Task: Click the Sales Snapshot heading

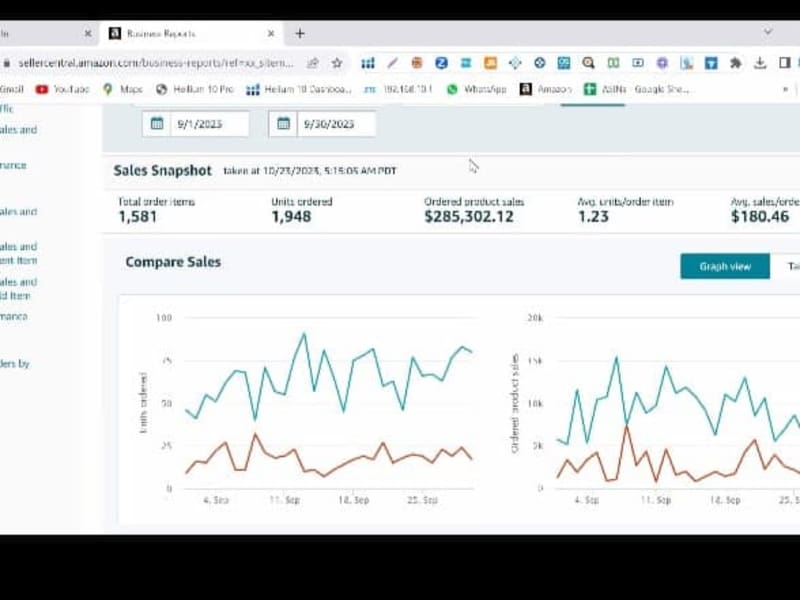Action: pos(162,170)
